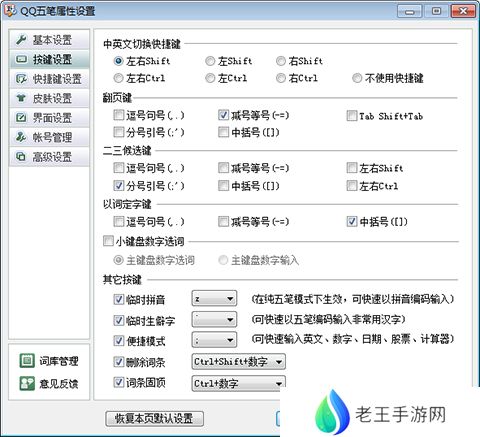Select 主键盘数字选词 radio button
480x437 pixels.
pyautogui.click(x=118, y=260)
